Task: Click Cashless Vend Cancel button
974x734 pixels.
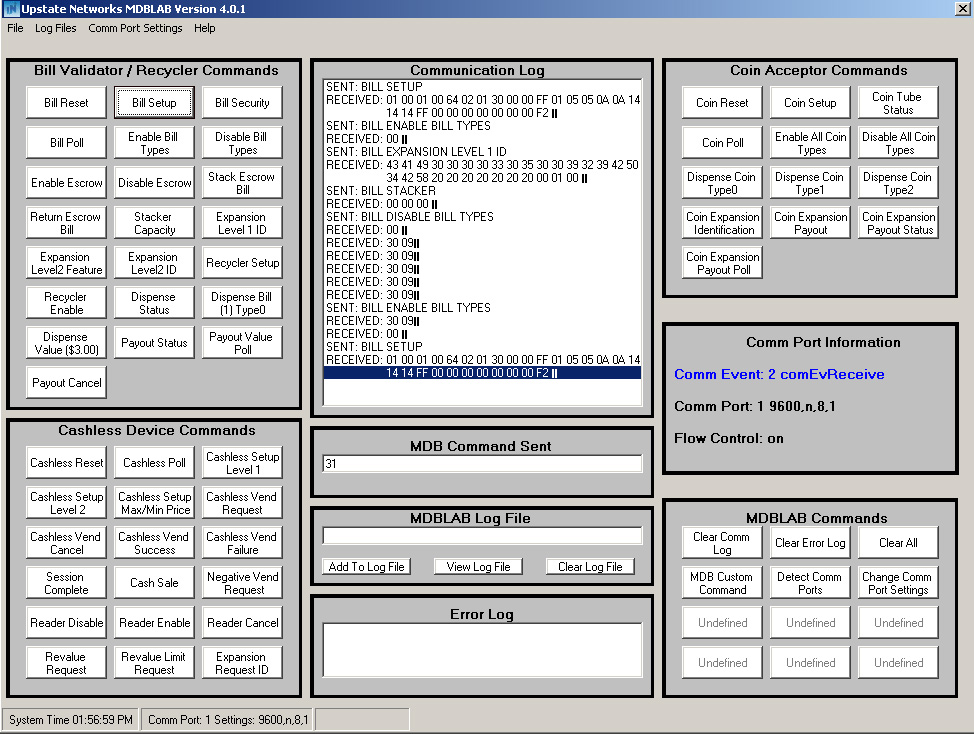Action: point(66,543)
